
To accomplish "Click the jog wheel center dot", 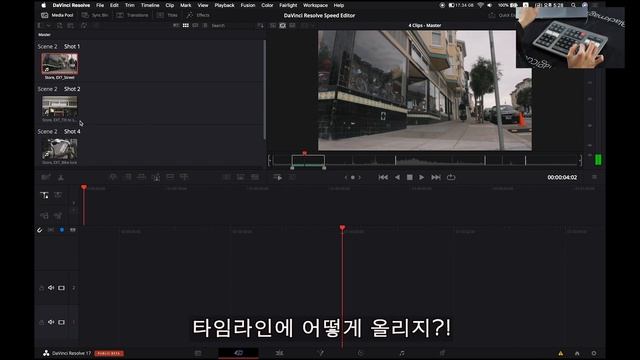I will [353, 177].
